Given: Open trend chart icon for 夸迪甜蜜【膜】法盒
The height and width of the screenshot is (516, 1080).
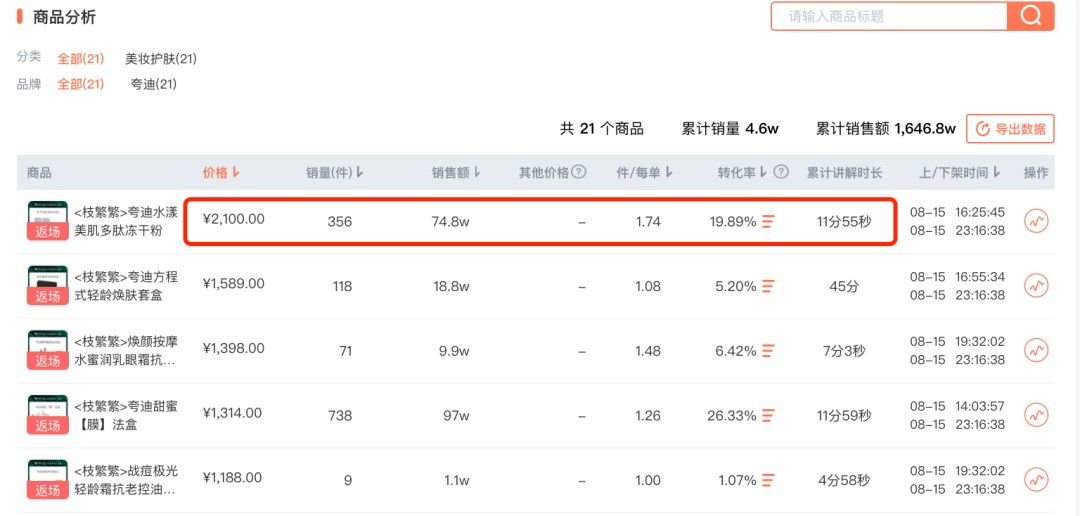Looking at the screenshot, I should [x=1036, y=415].
